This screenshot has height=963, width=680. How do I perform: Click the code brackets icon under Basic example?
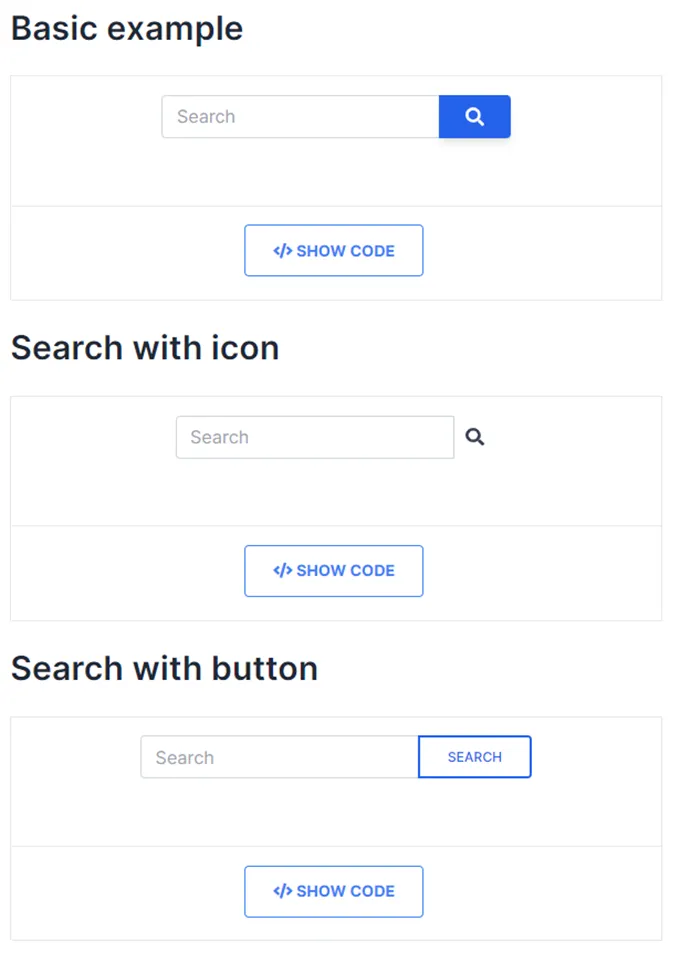tap(282, 251)
